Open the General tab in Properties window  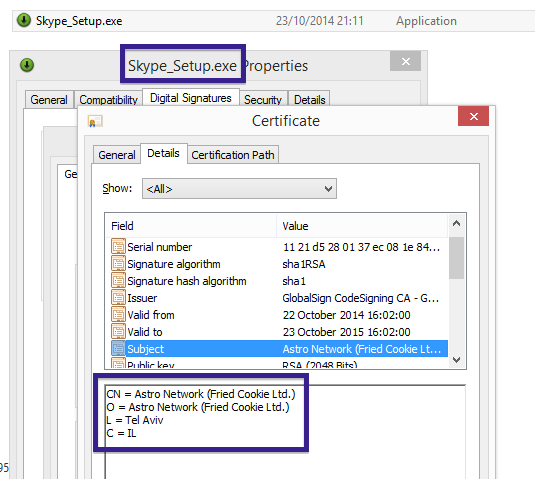point(49,100)
